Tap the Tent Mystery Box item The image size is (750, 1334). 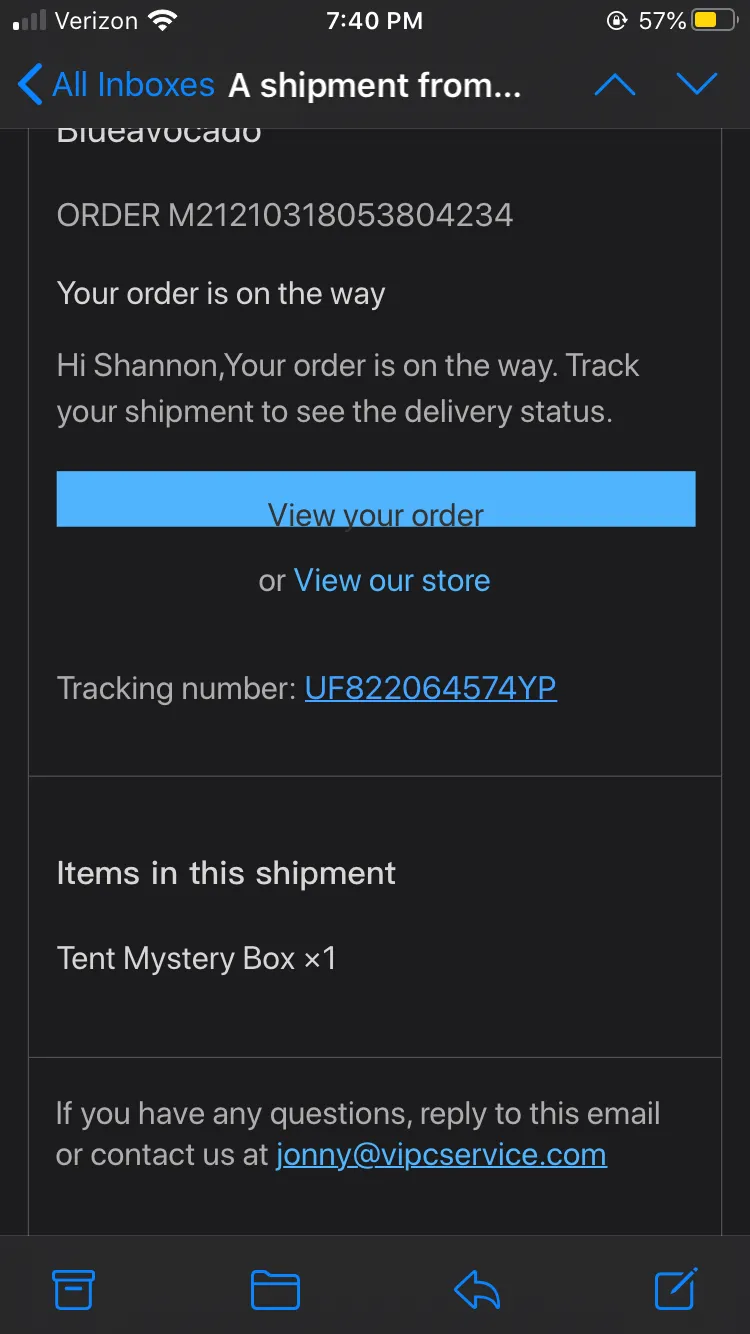pyautogui.click(x=197, y=959)
